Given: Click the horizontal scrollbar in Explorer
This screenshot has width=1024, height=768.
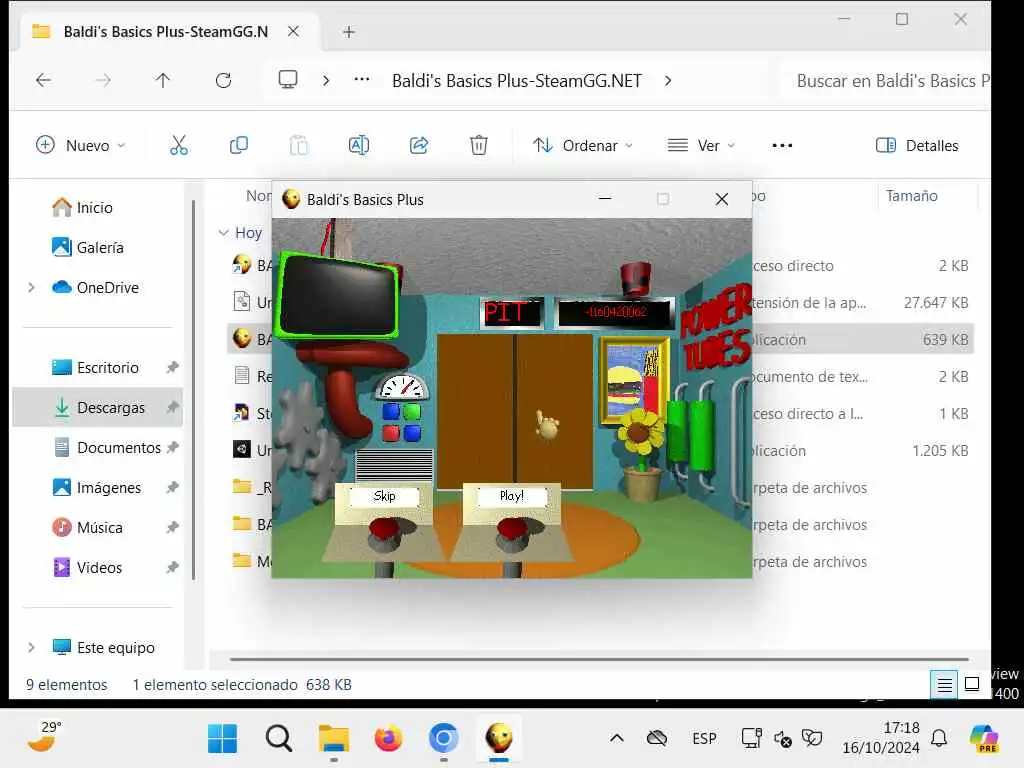Looking at the screenshot, I should pos(599,660).
